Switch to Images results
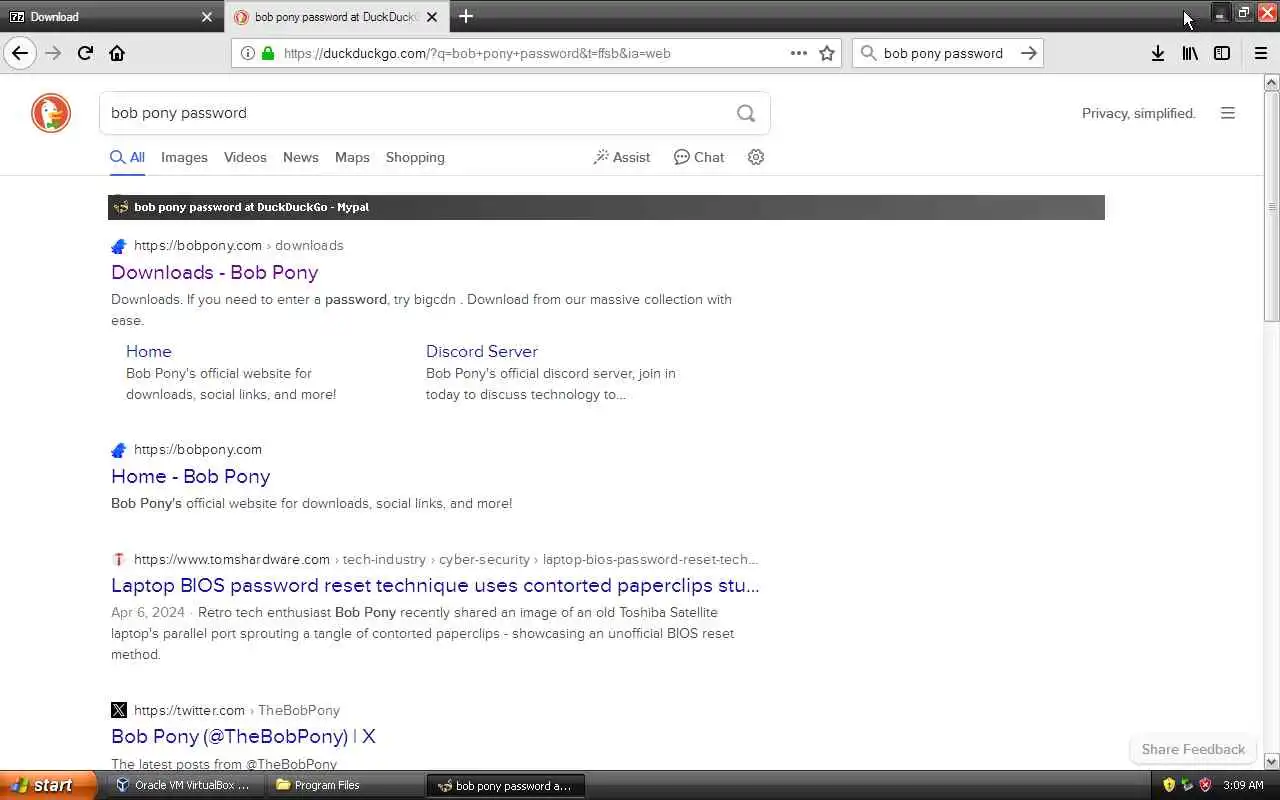This screenshot has width=1280, height=800. (184, 157)
